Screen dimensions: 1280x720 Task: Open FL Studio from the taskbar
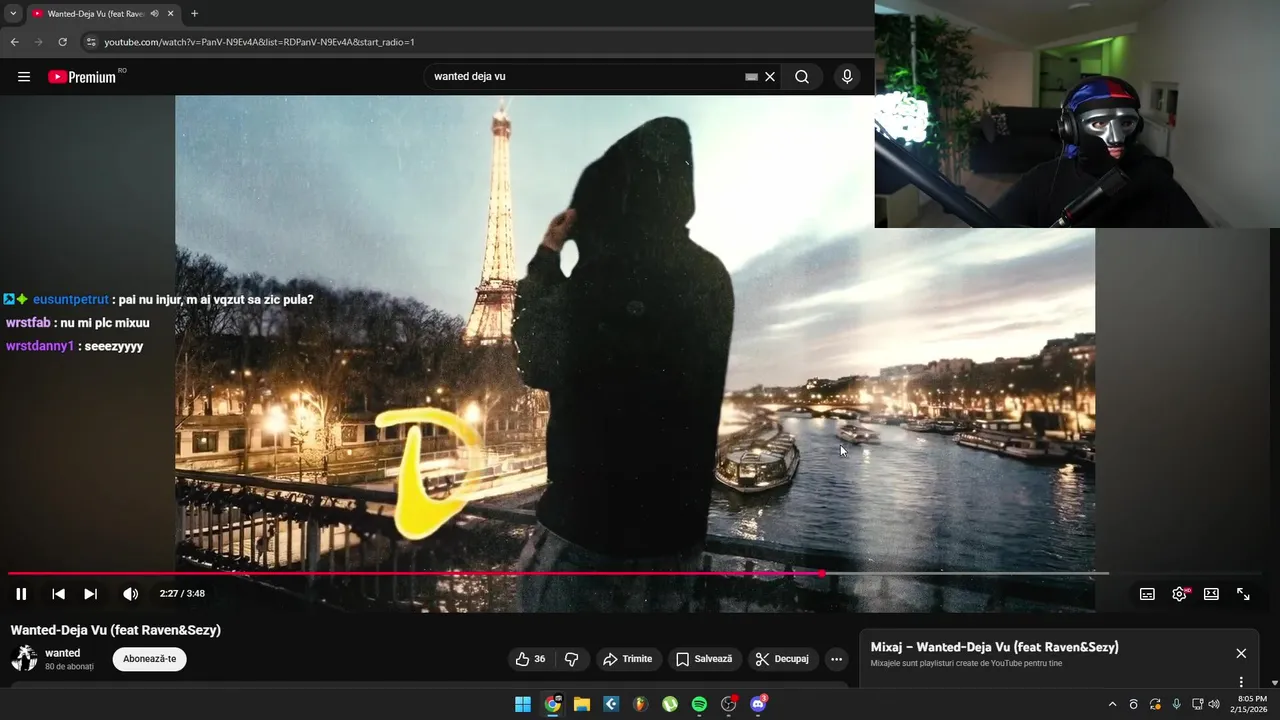click(640, 704)
